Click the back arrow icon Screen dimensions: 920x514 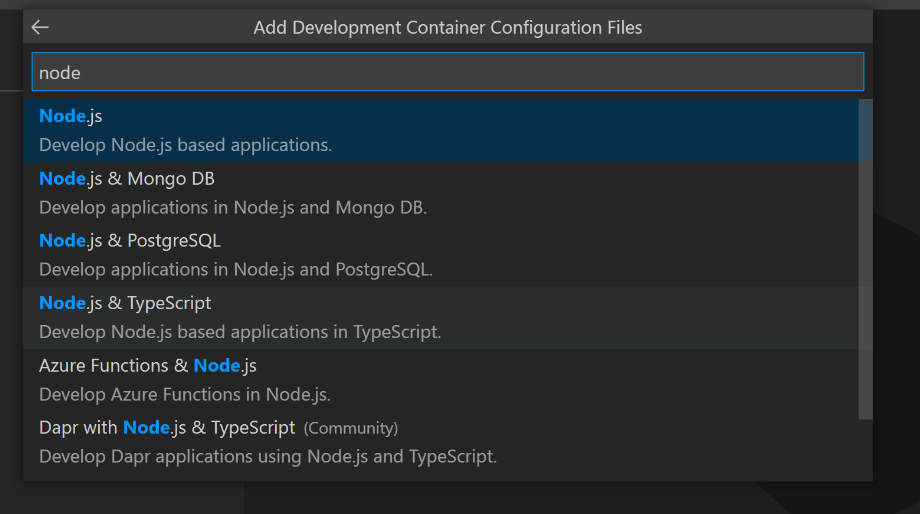tap(41, 28)
